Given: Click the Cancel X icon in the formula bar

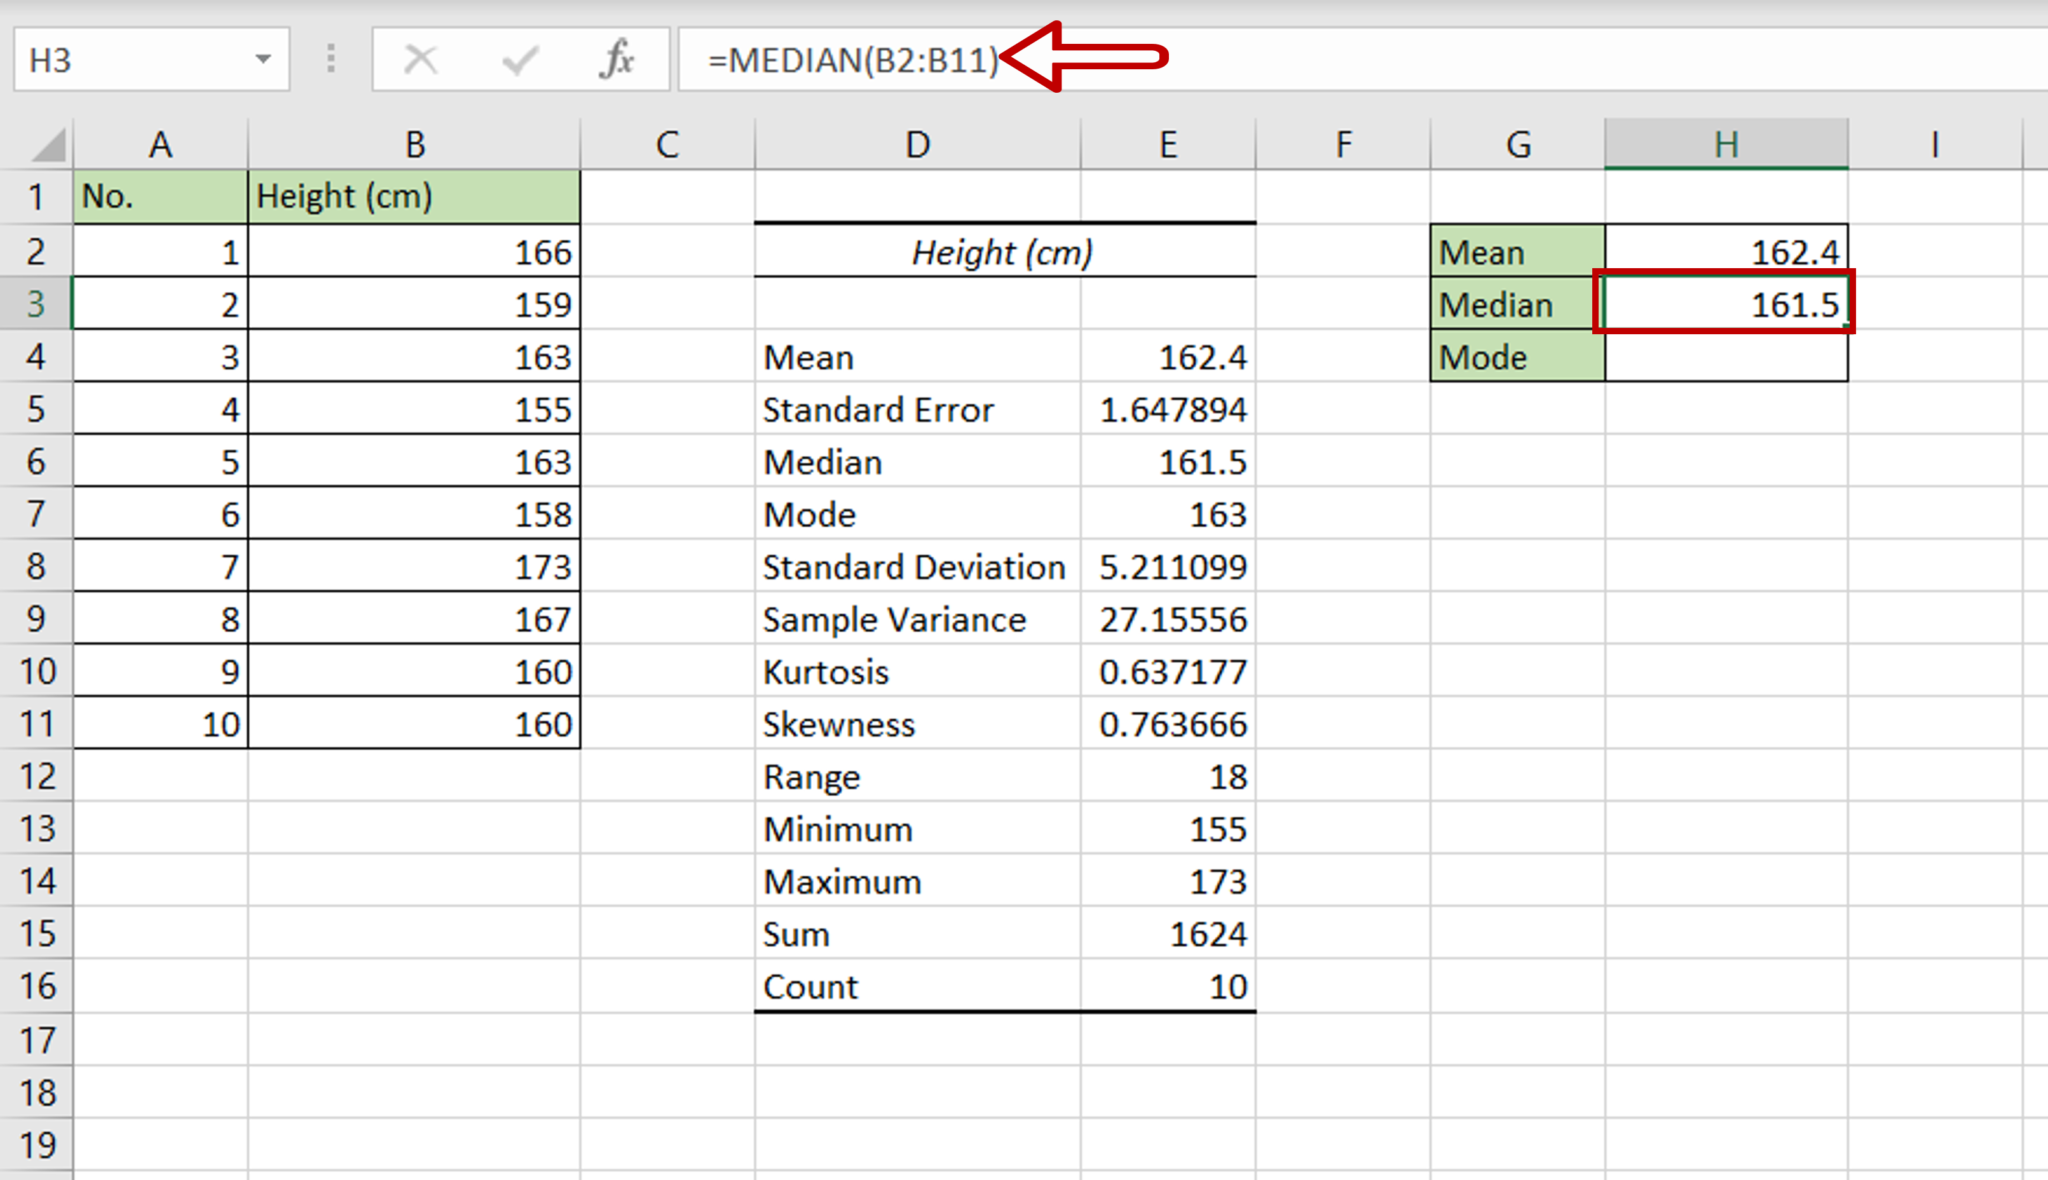Looking at the screenshot, I should [x=421, y=60].
